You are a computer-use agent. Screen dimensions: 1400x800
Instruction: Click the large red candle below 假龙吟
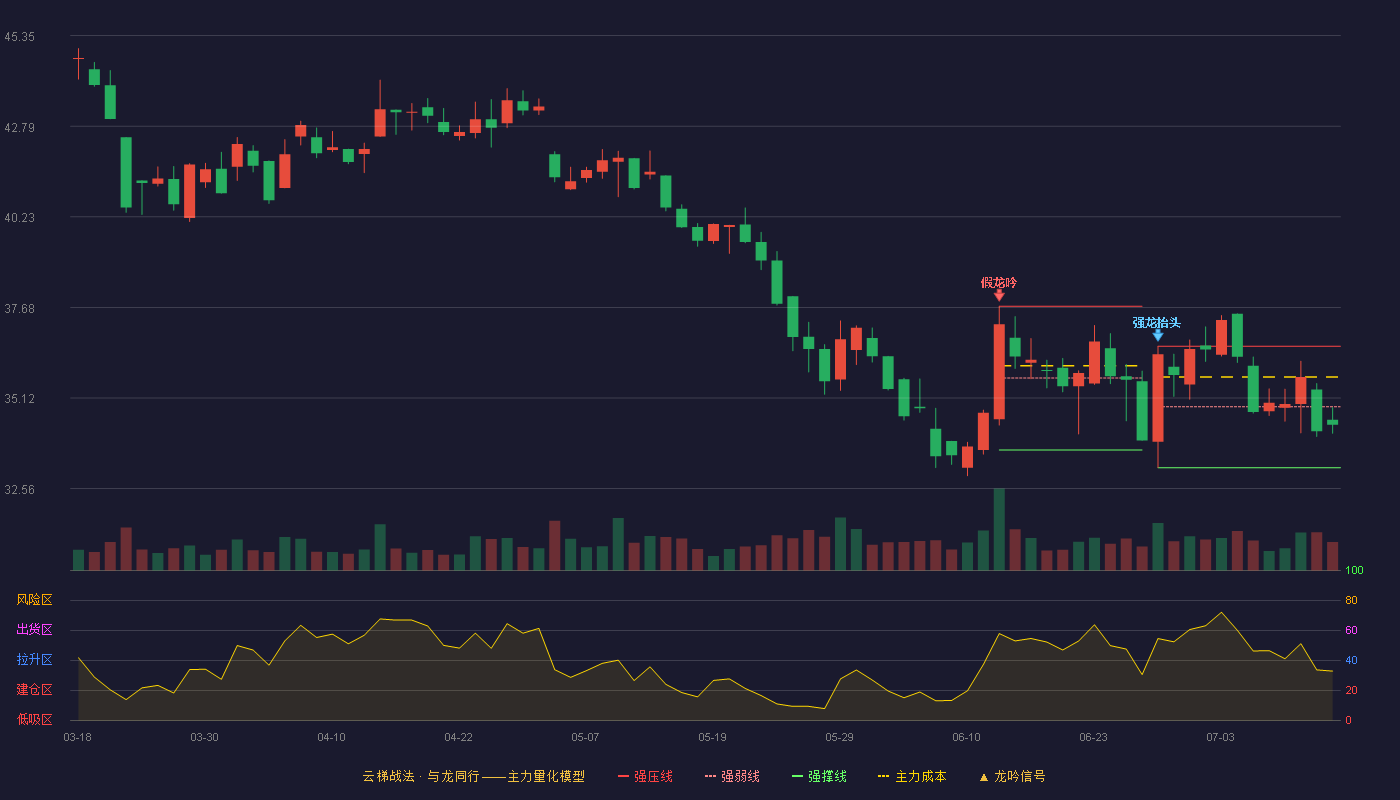[x=999, y=371]
